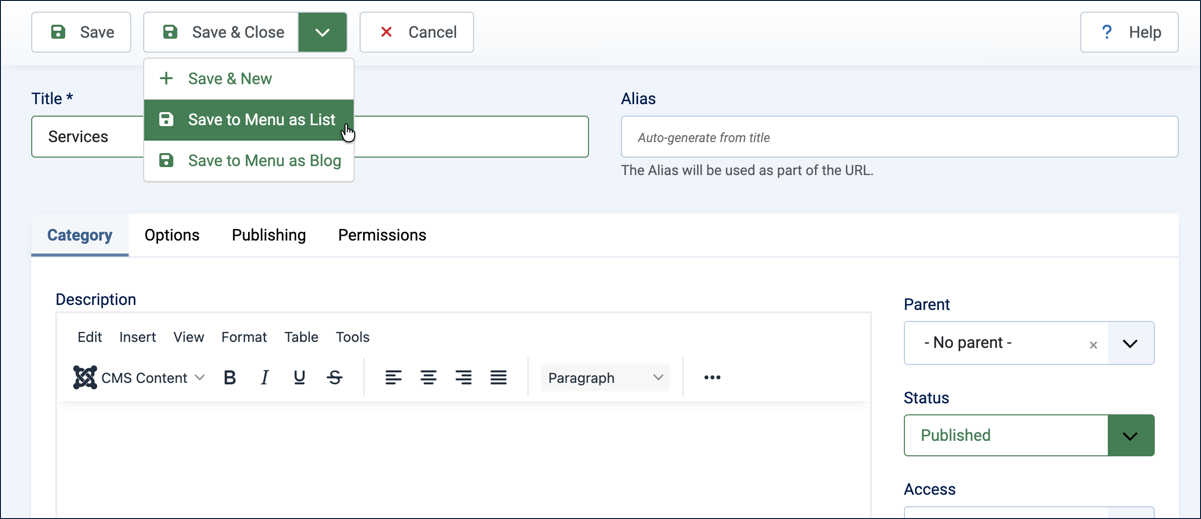
Task: Click the Title input field
Action: click(310, 137)
